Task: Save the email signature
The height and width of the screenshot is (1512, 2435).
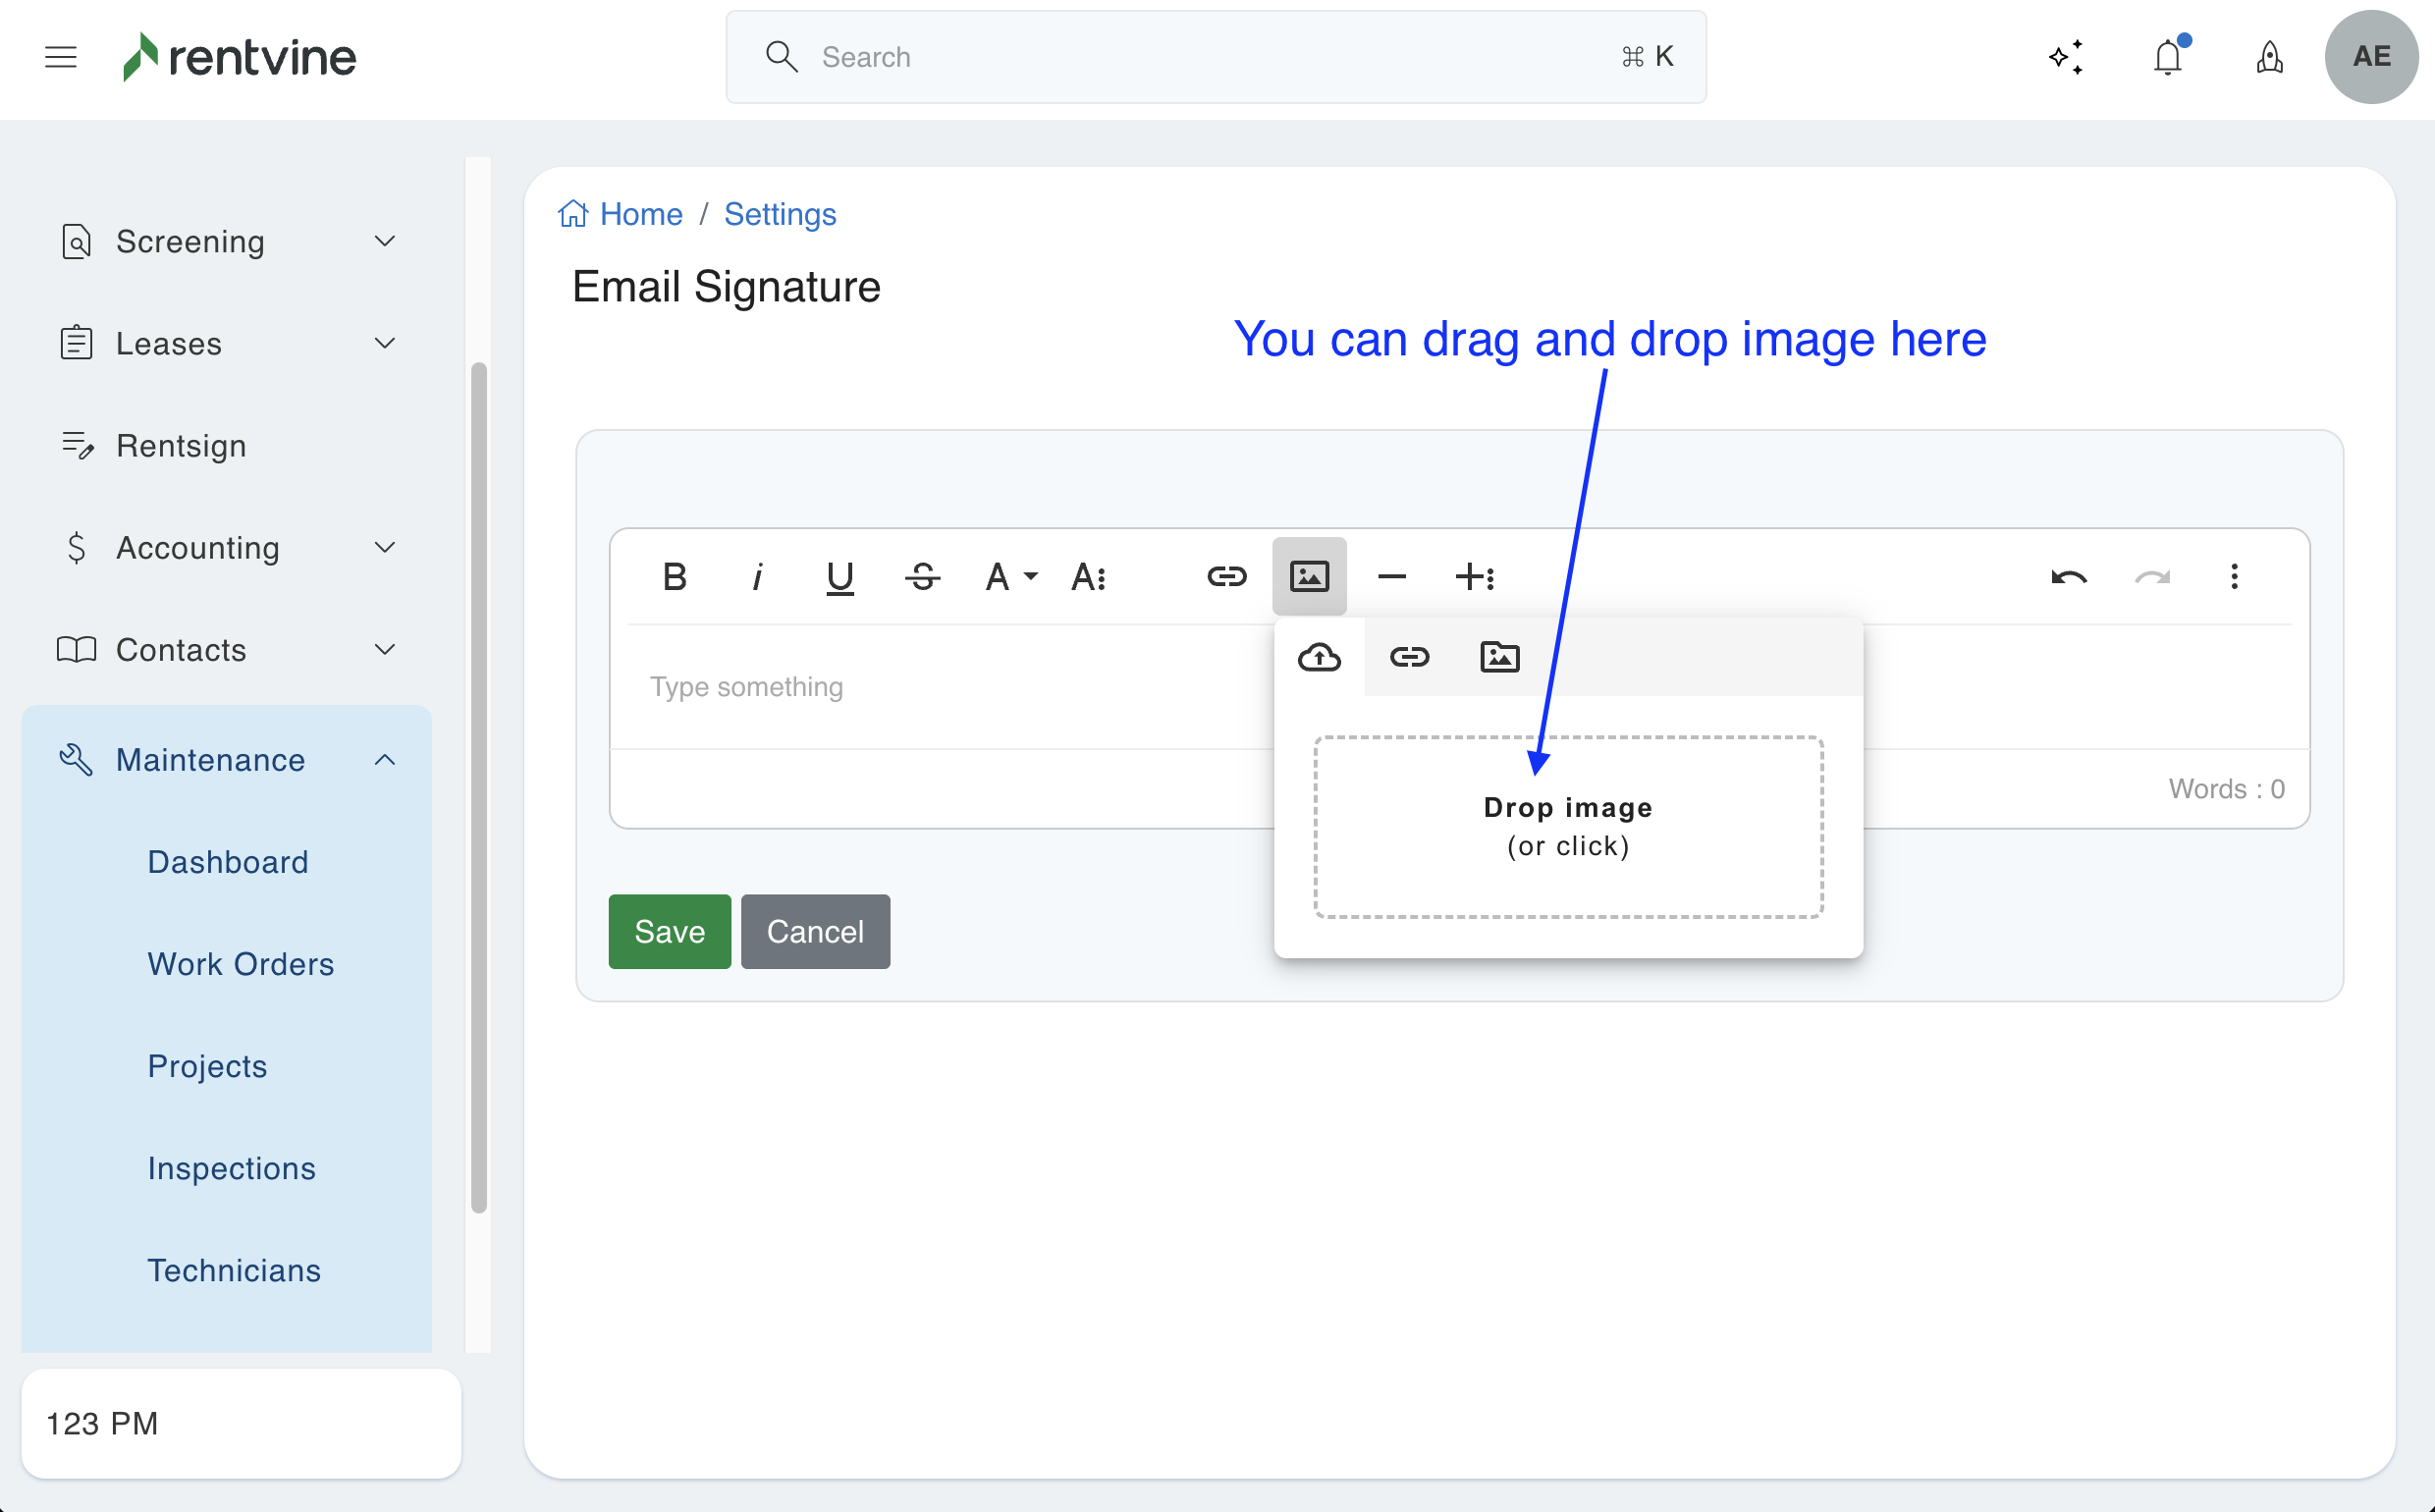Action: pyautogui.click(x=669, y=931)
